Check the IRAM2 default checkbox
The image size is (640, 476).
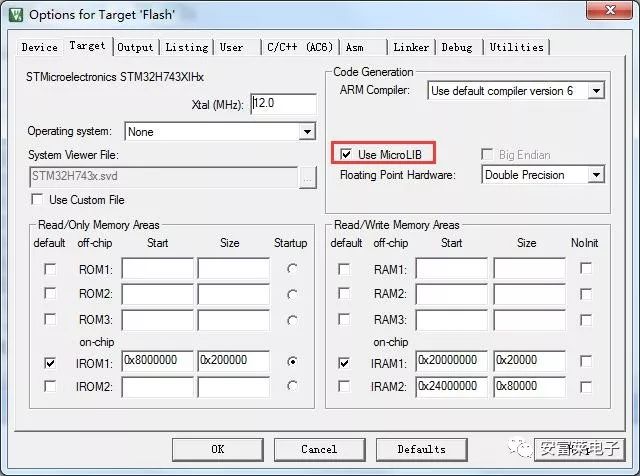(344, 386)
